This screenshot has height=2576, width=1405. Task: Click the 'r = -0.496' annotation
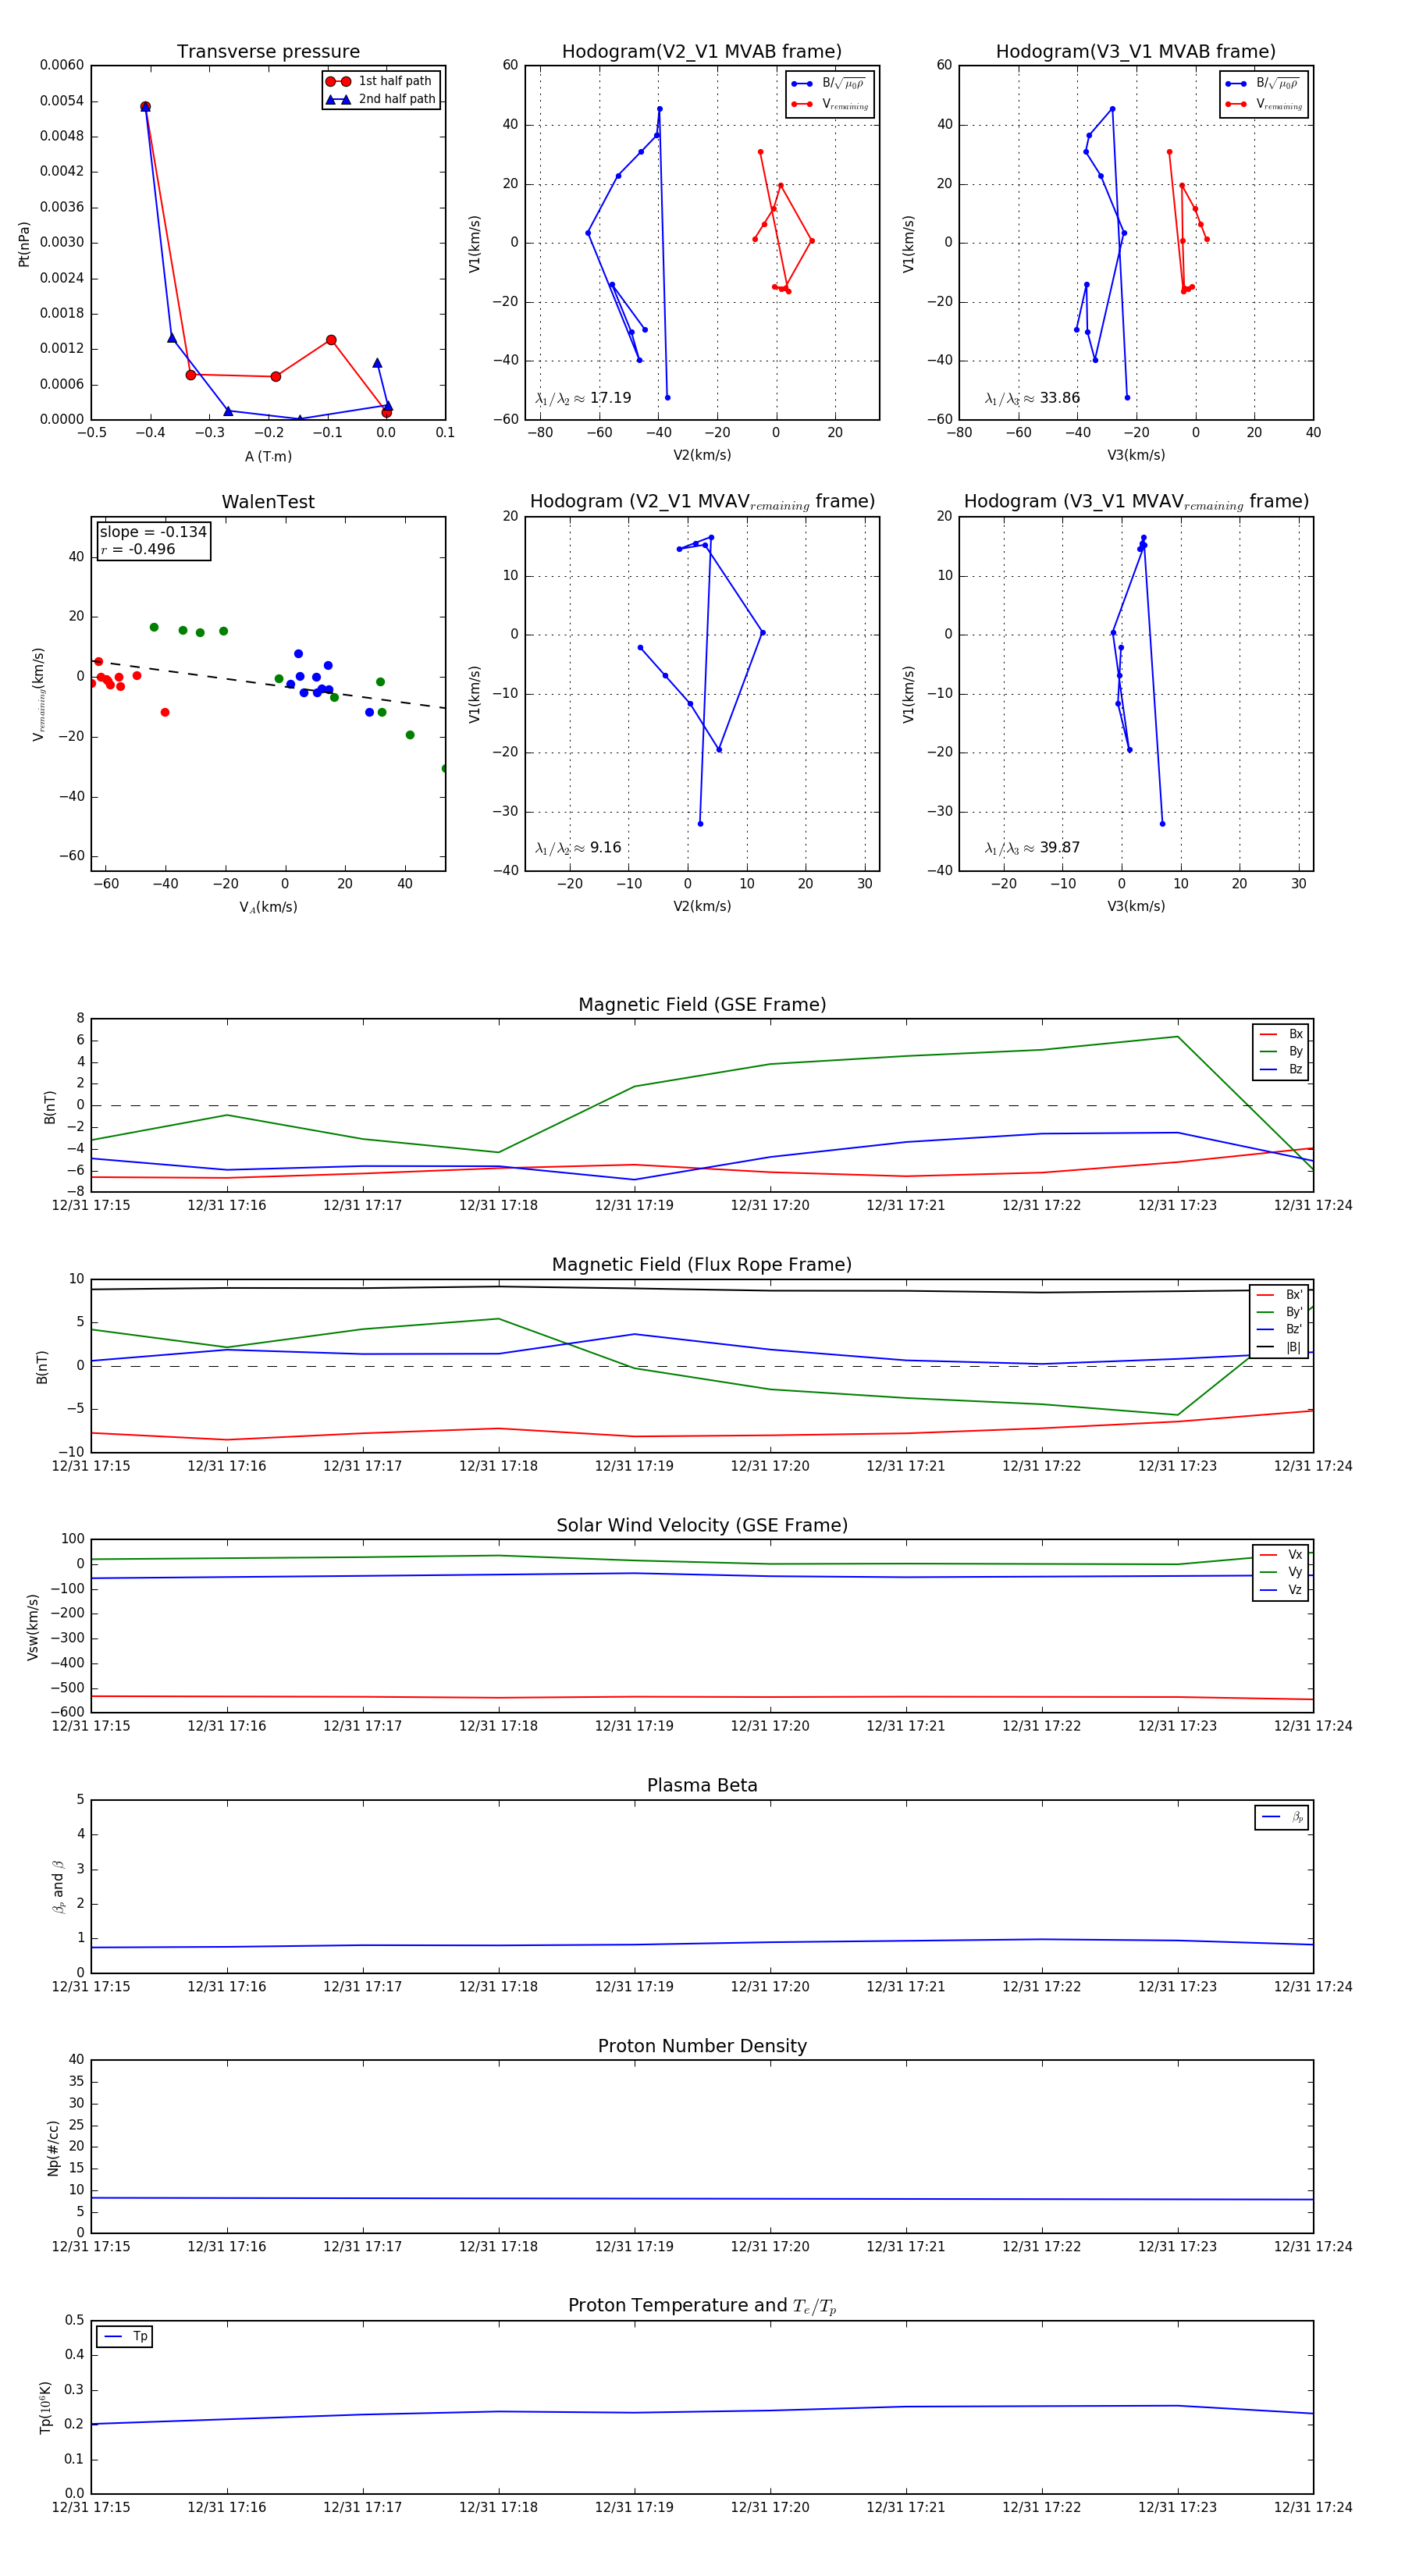coord(138,549)
